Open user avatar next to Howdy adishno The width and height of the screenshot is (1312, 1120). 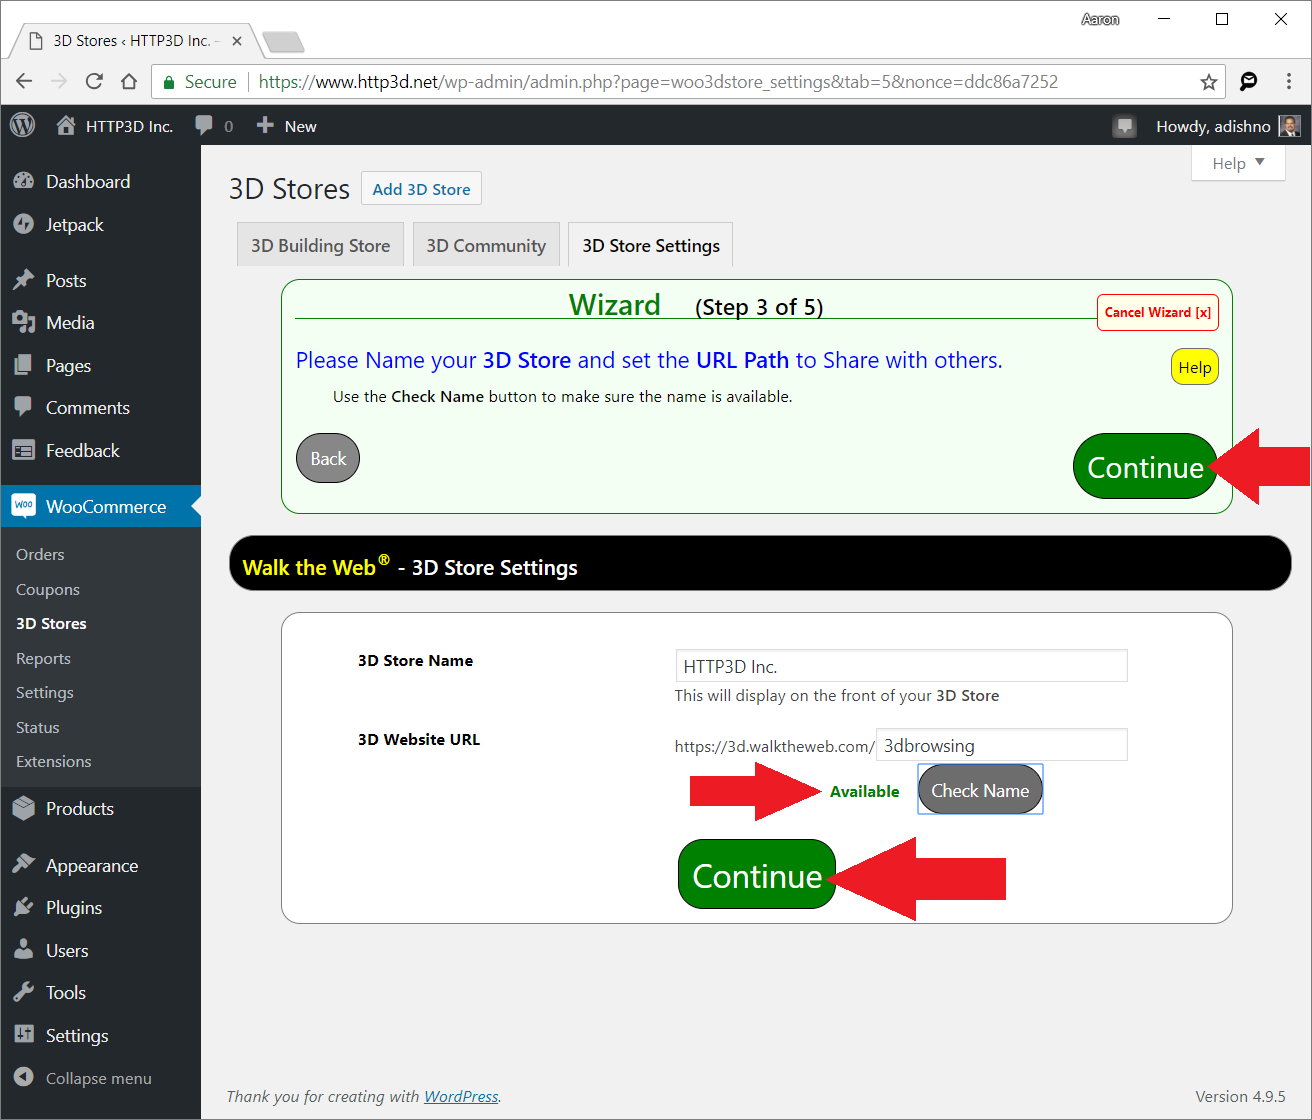(x=1289, y=126)
